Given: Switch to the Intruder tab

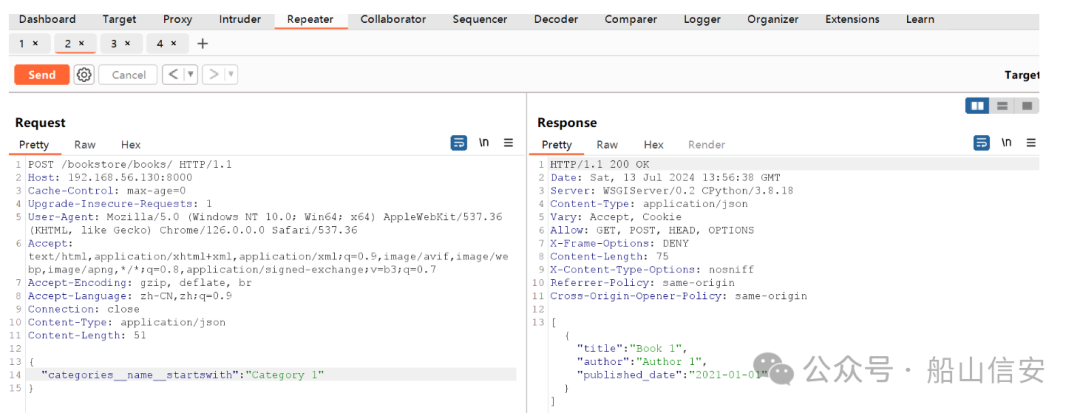Looking at the screenshot, I should pos(240,19).
